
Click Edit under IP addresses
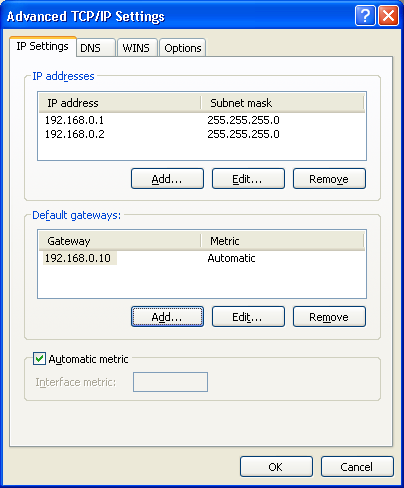point(248,179)
